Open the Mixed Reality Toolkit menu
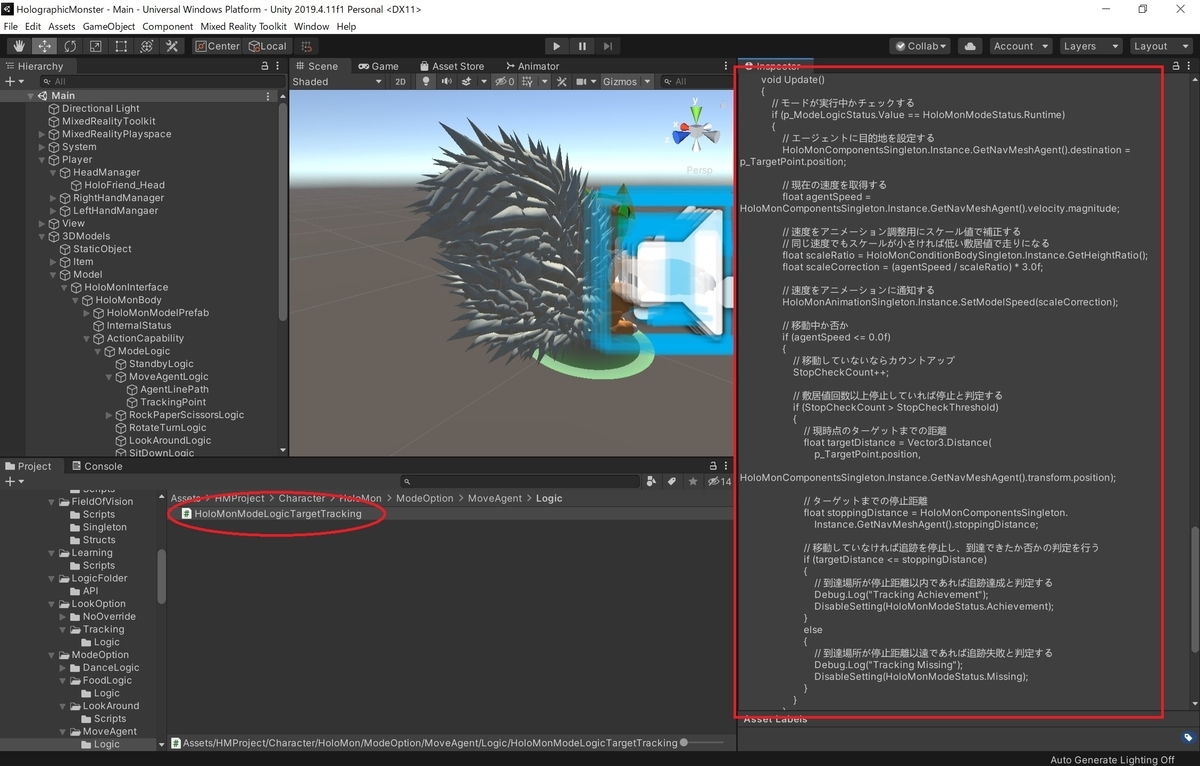 pyautogui.click(x=243, y=26)
